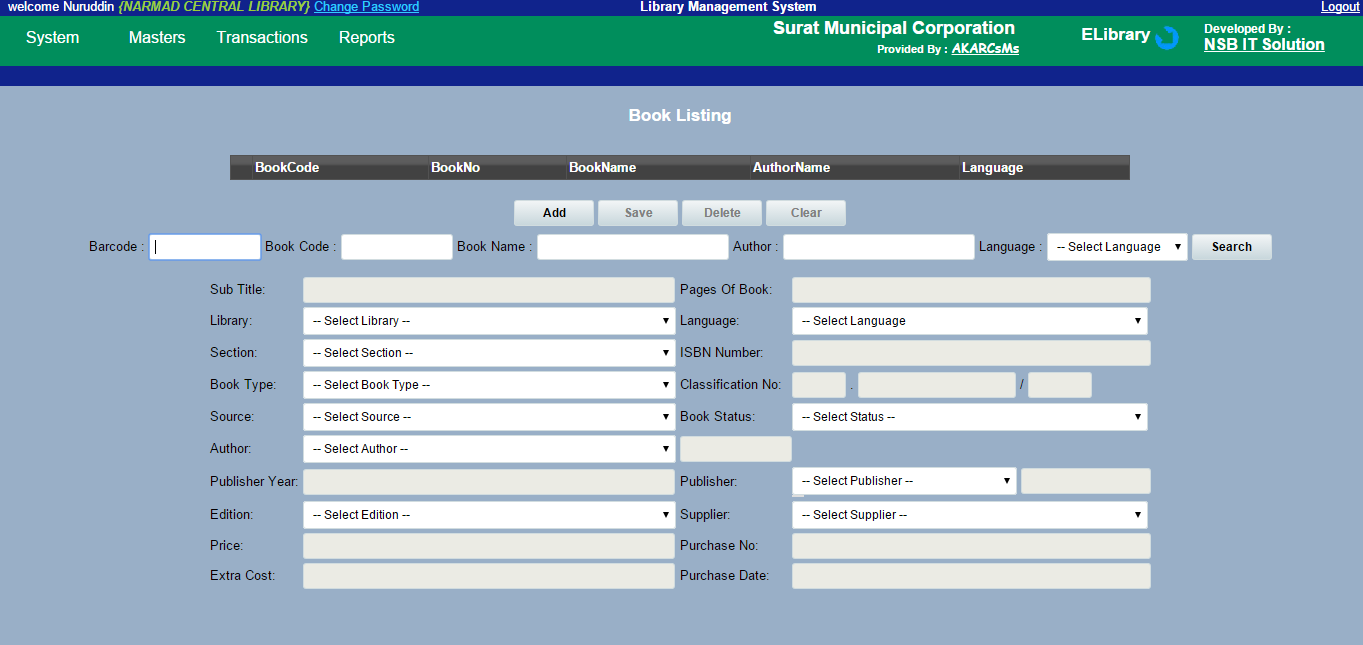
Task: Expand the Select Library dropdown
Action: [x=488, y=321]
